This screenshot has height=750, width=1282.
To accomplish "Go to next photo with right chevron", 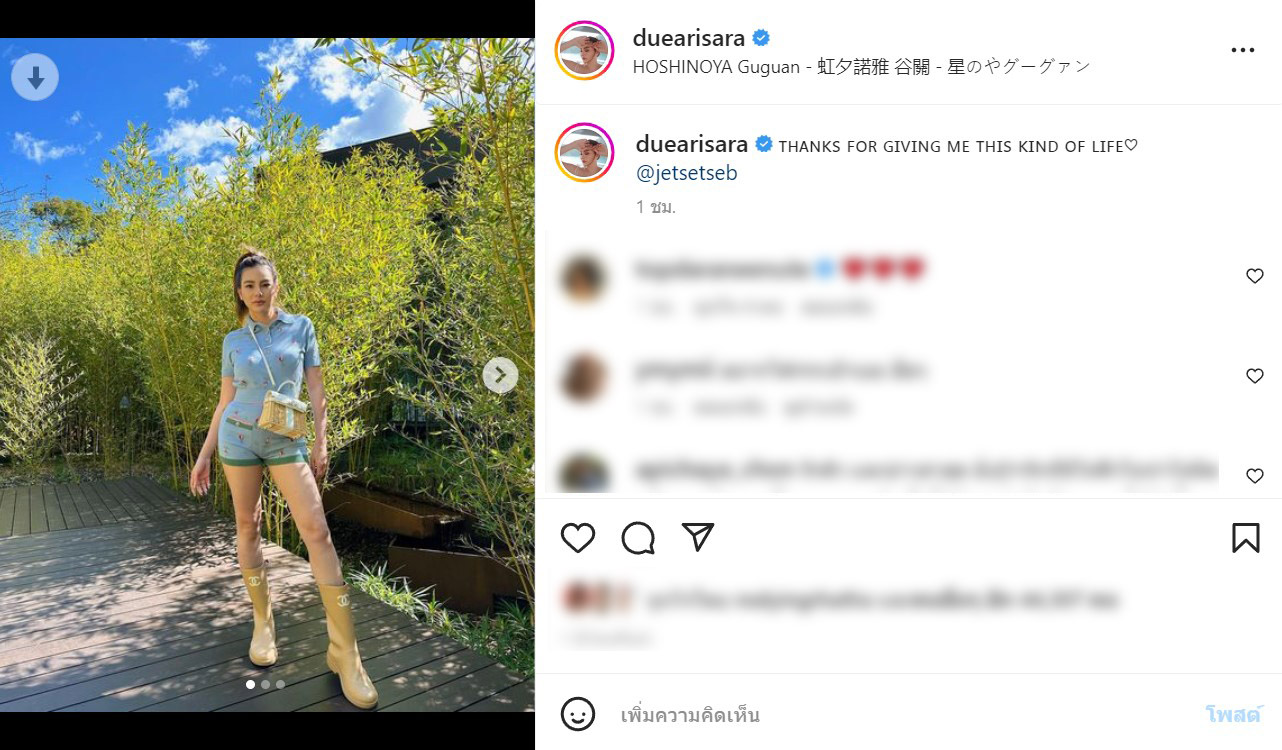I will [500, 375].
